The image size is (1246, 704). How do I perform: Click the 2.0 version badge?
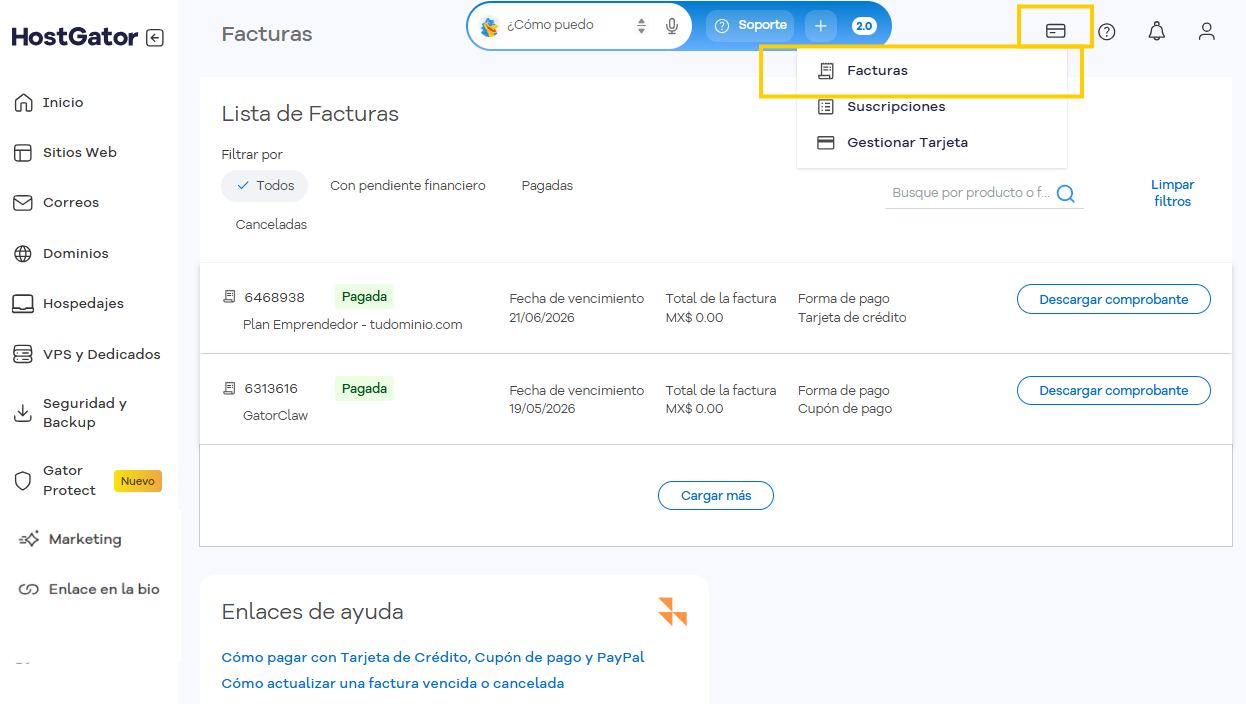point(864,26)
